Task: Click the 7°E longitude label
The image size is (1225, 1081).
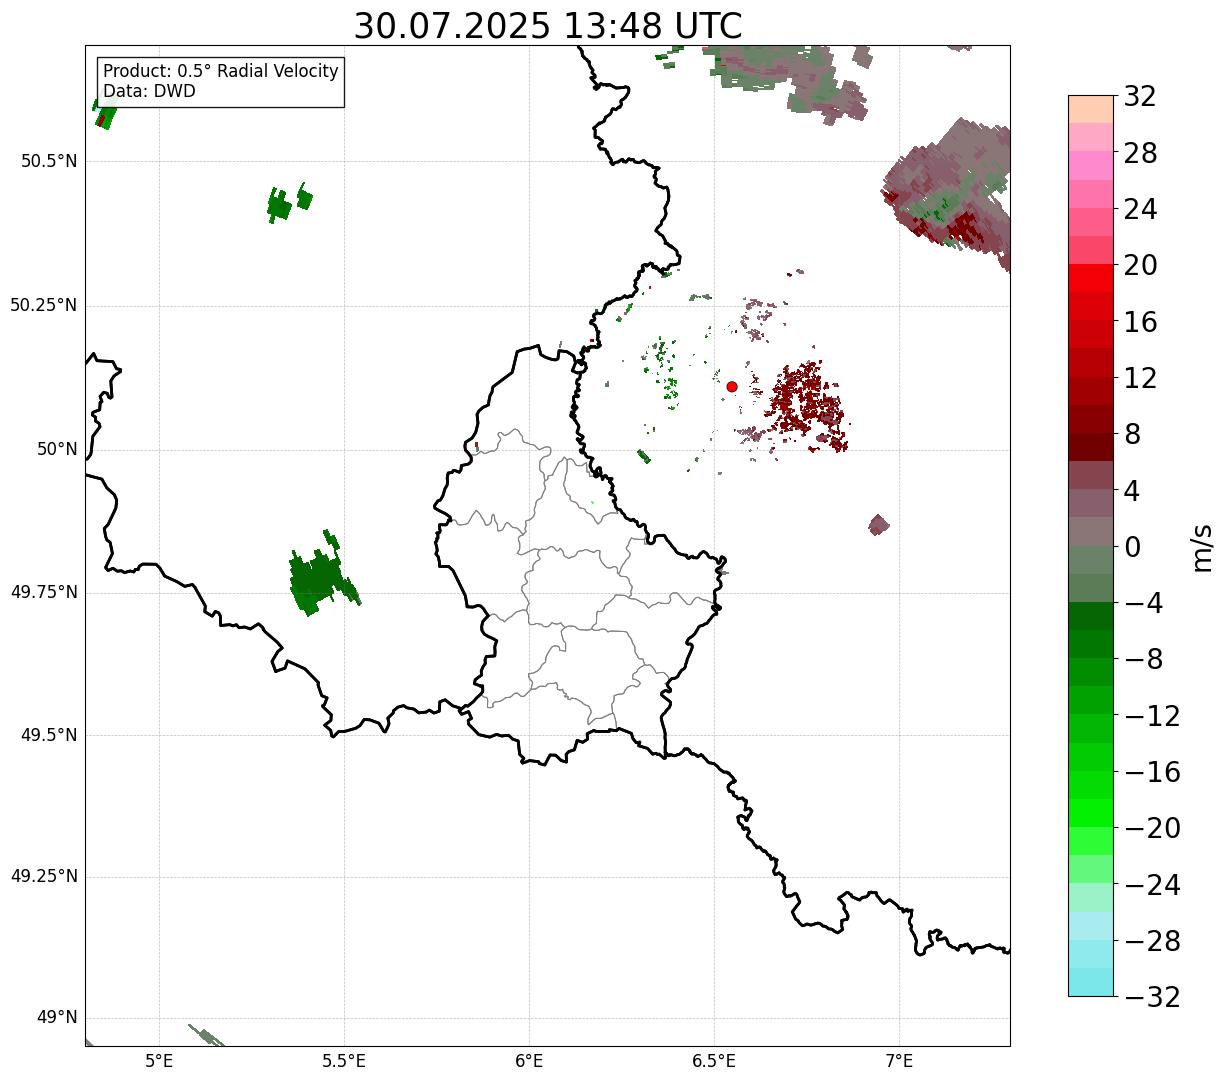Action: tap(899, 1060)
